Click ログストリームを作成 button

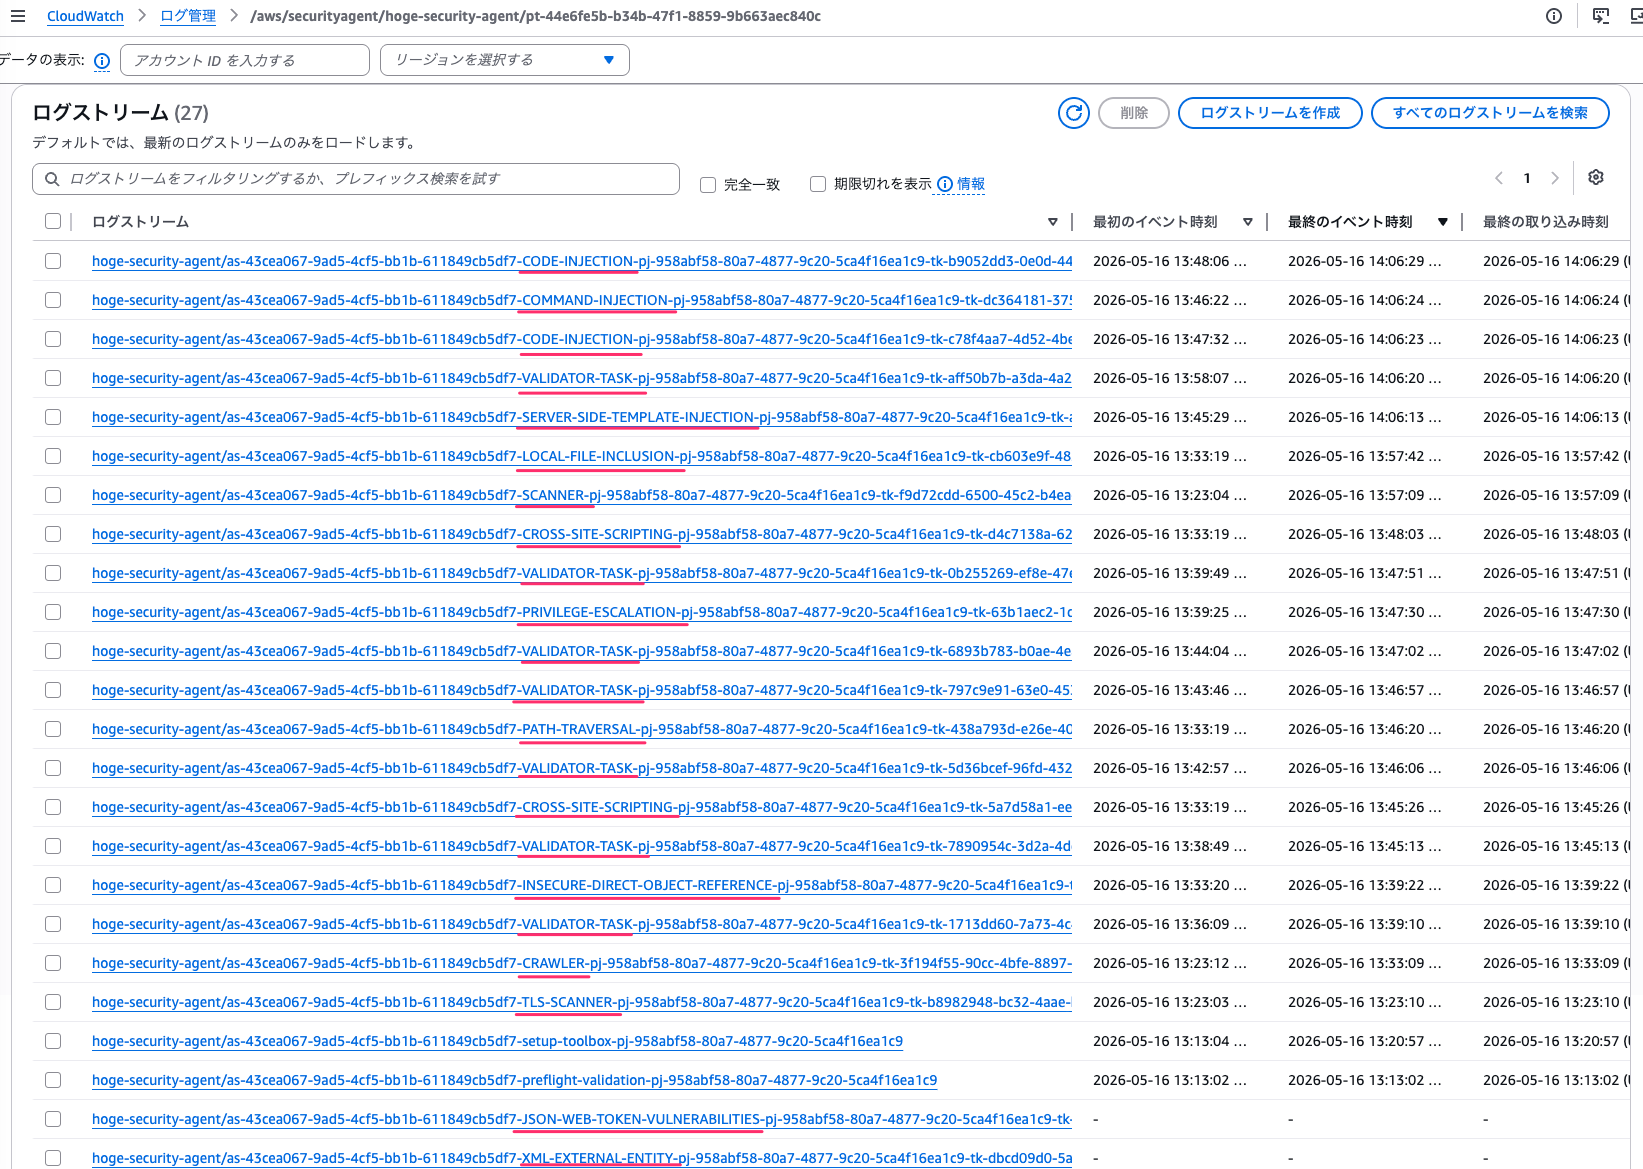[x=1270, y=113]
